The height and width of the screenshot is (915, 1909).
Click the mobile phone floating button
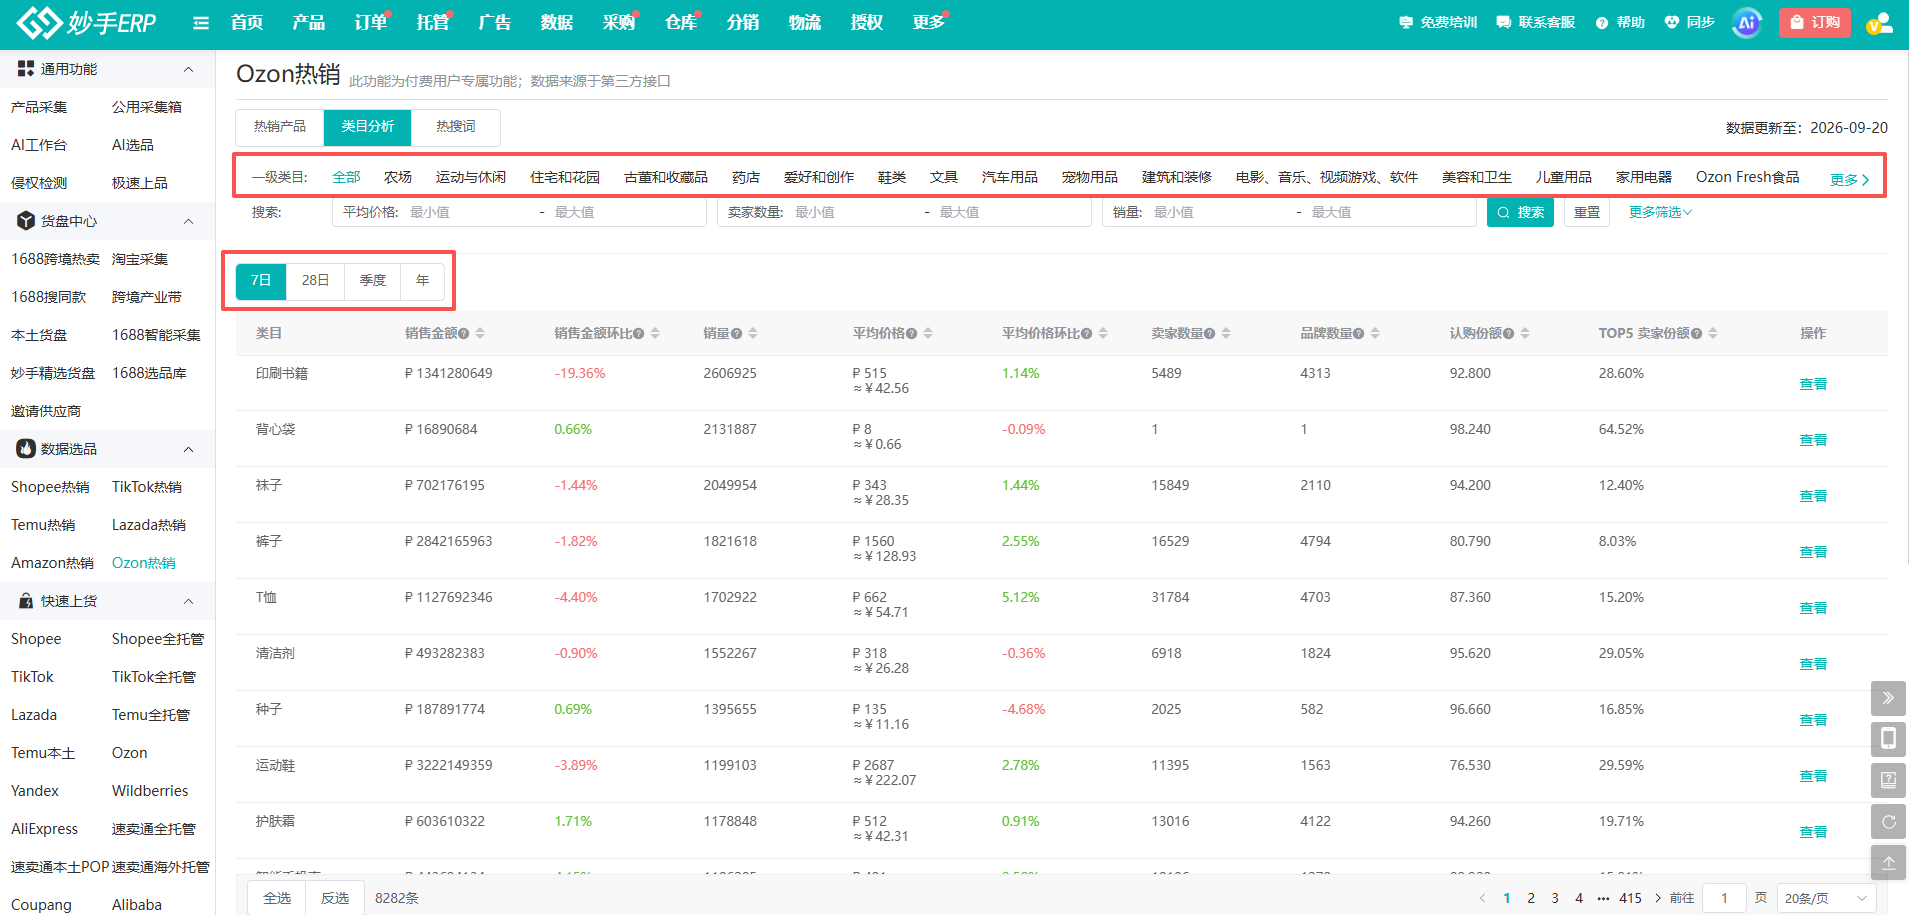point(1888,739)
